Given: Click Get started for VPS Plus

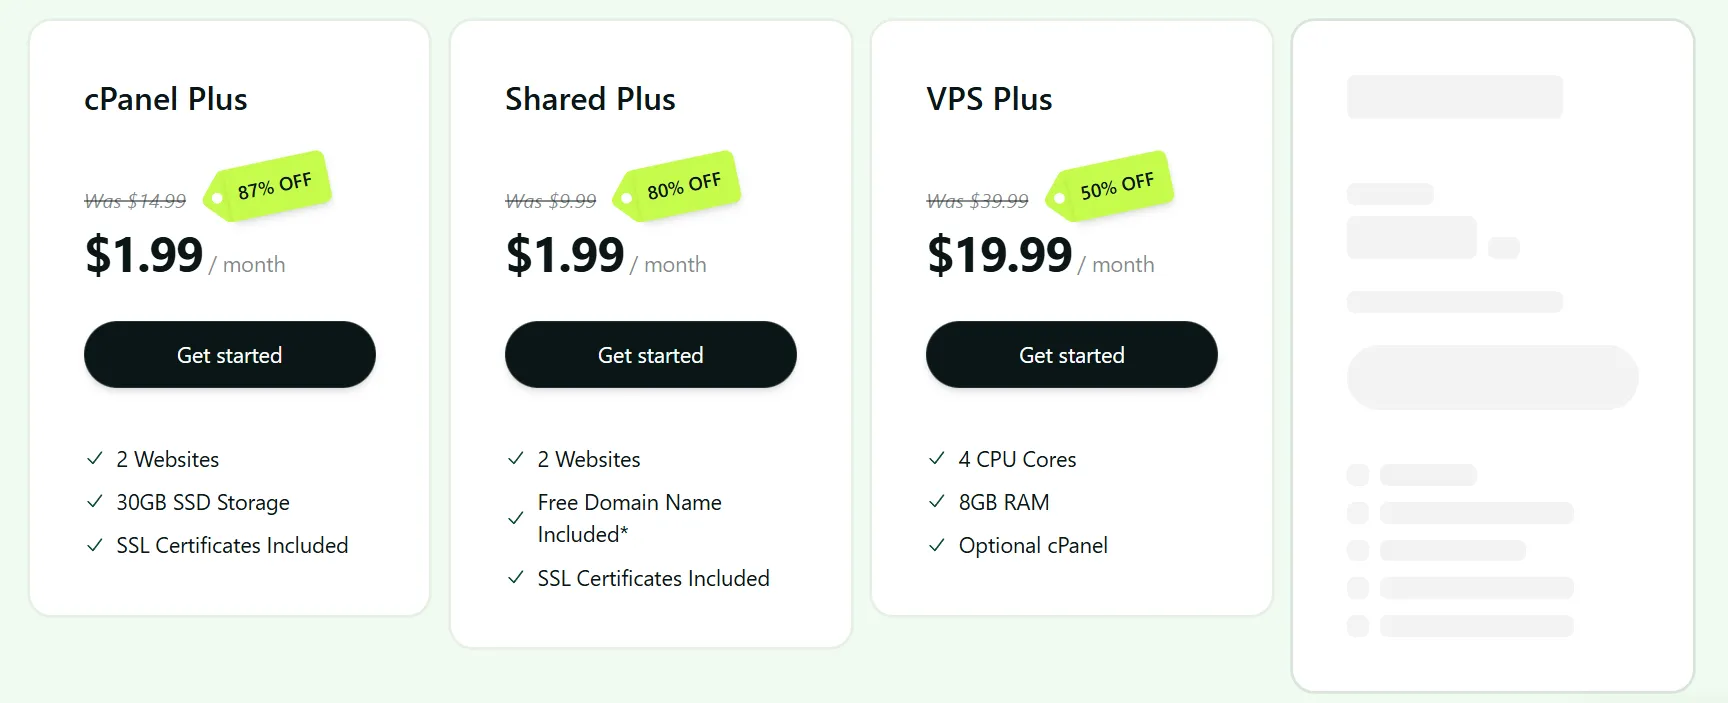Looking at the screenshot, I should [x=1071, y=354].
